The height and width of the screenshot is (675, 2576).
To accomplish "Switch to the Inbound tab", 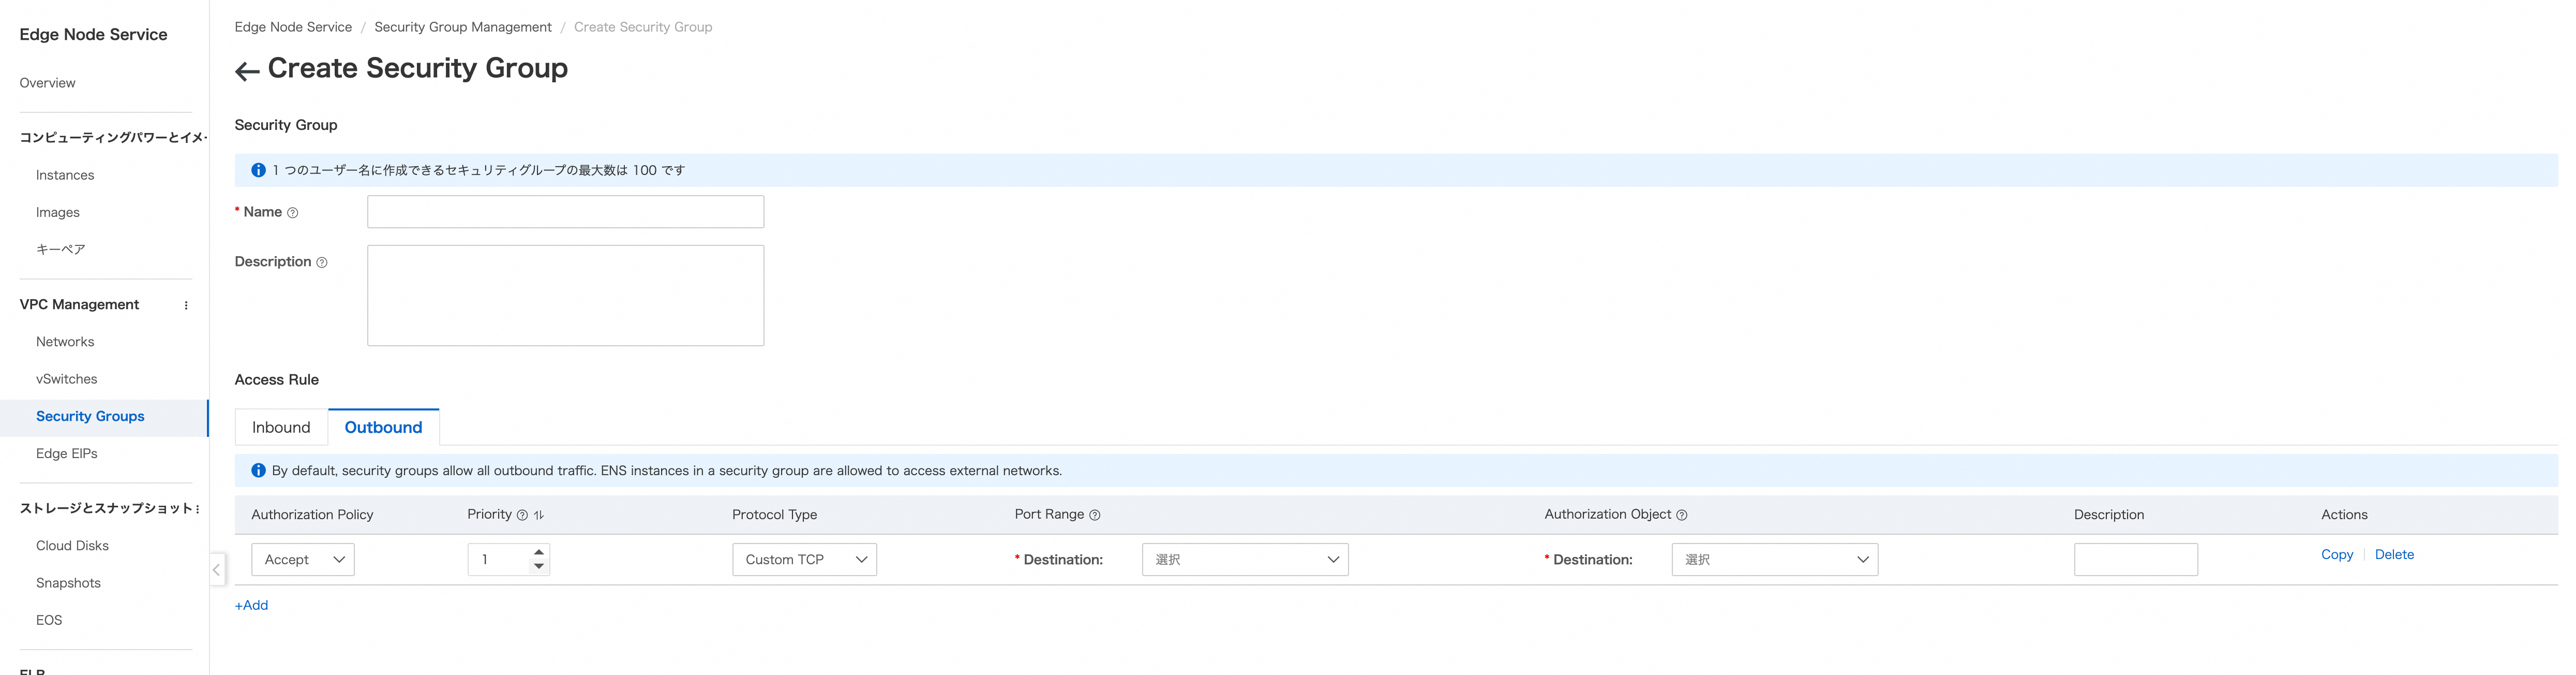I will pos(281,427).
